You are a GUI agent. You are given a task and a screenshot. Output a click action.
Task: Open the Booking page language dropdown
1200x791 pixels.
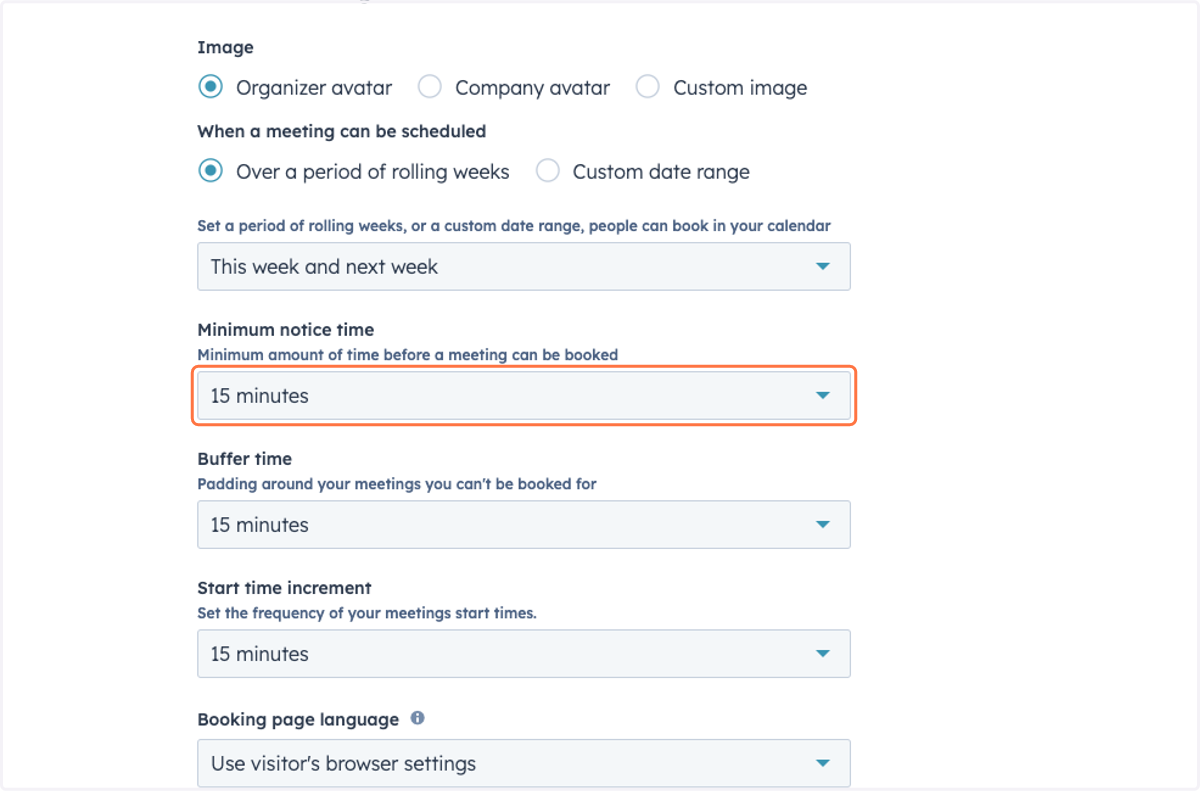coord(524,763)
